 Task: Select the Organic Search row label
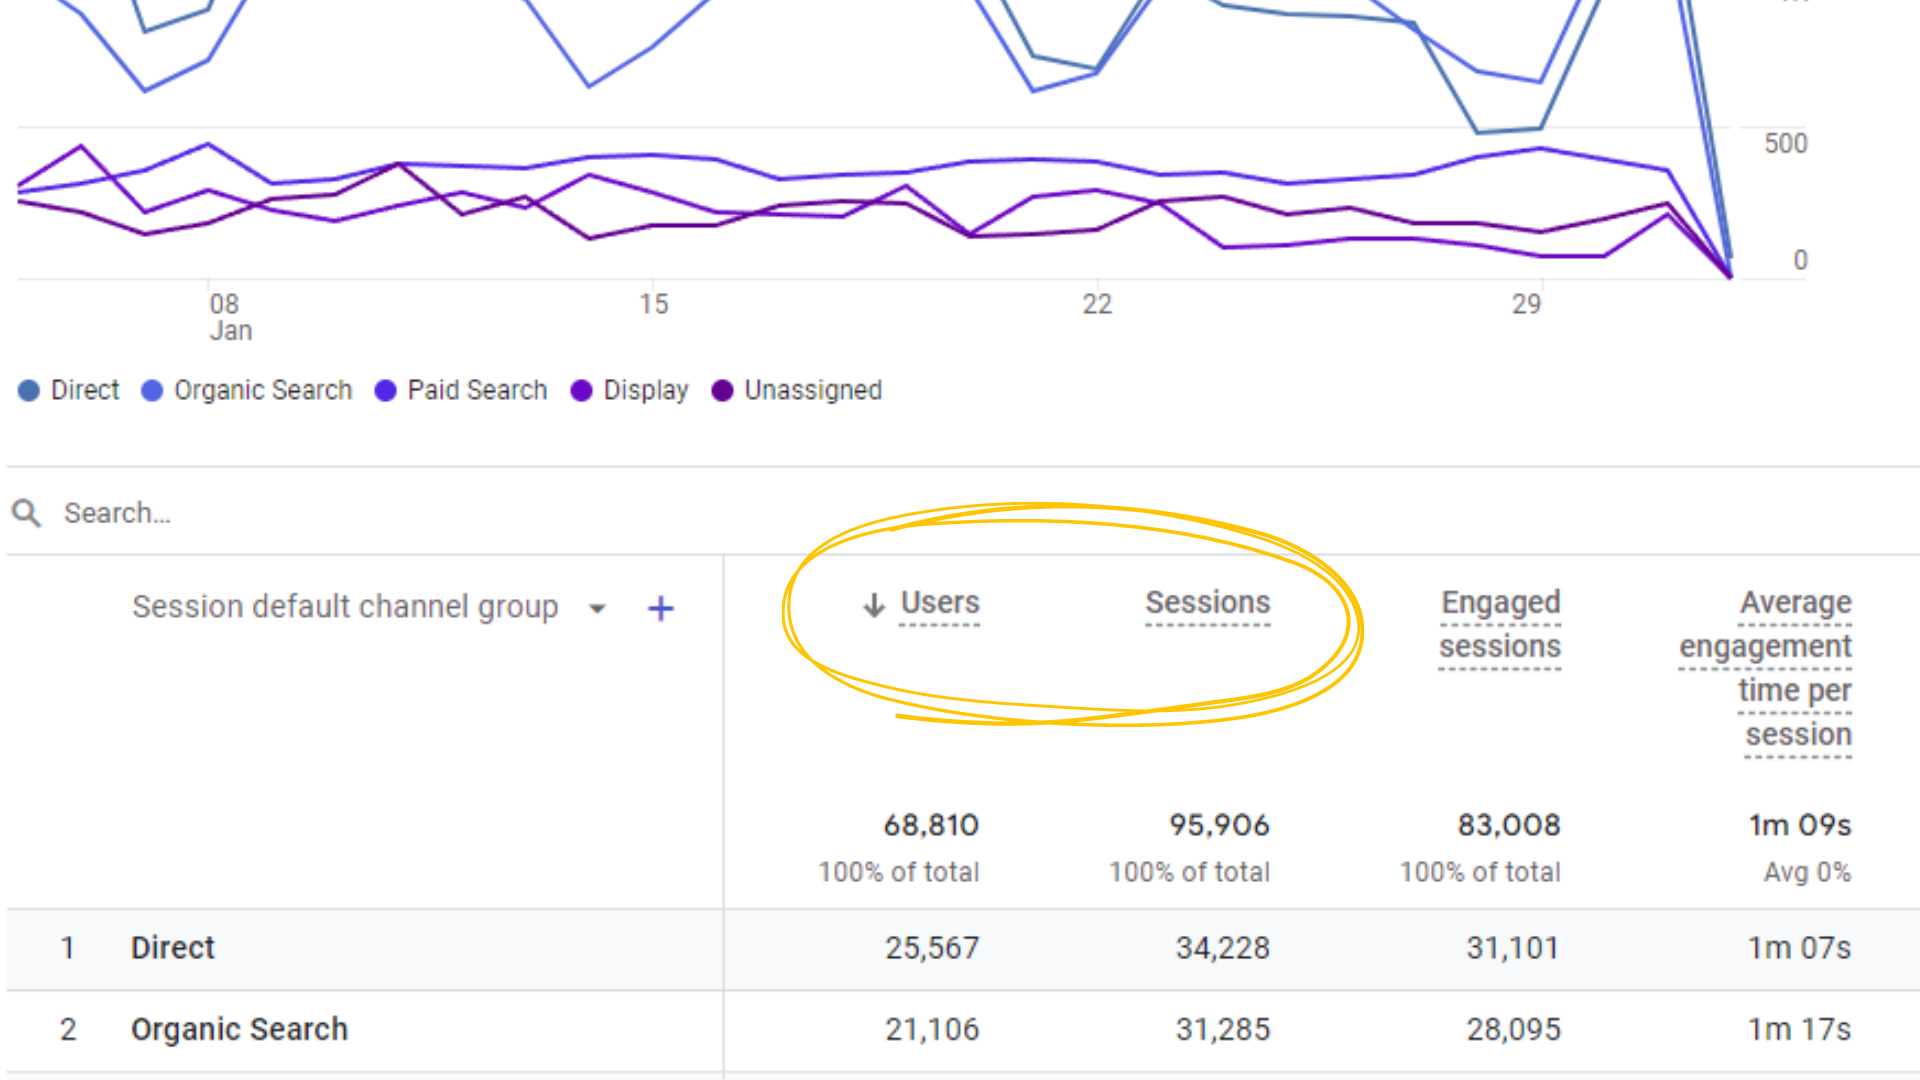(239, 1029)
